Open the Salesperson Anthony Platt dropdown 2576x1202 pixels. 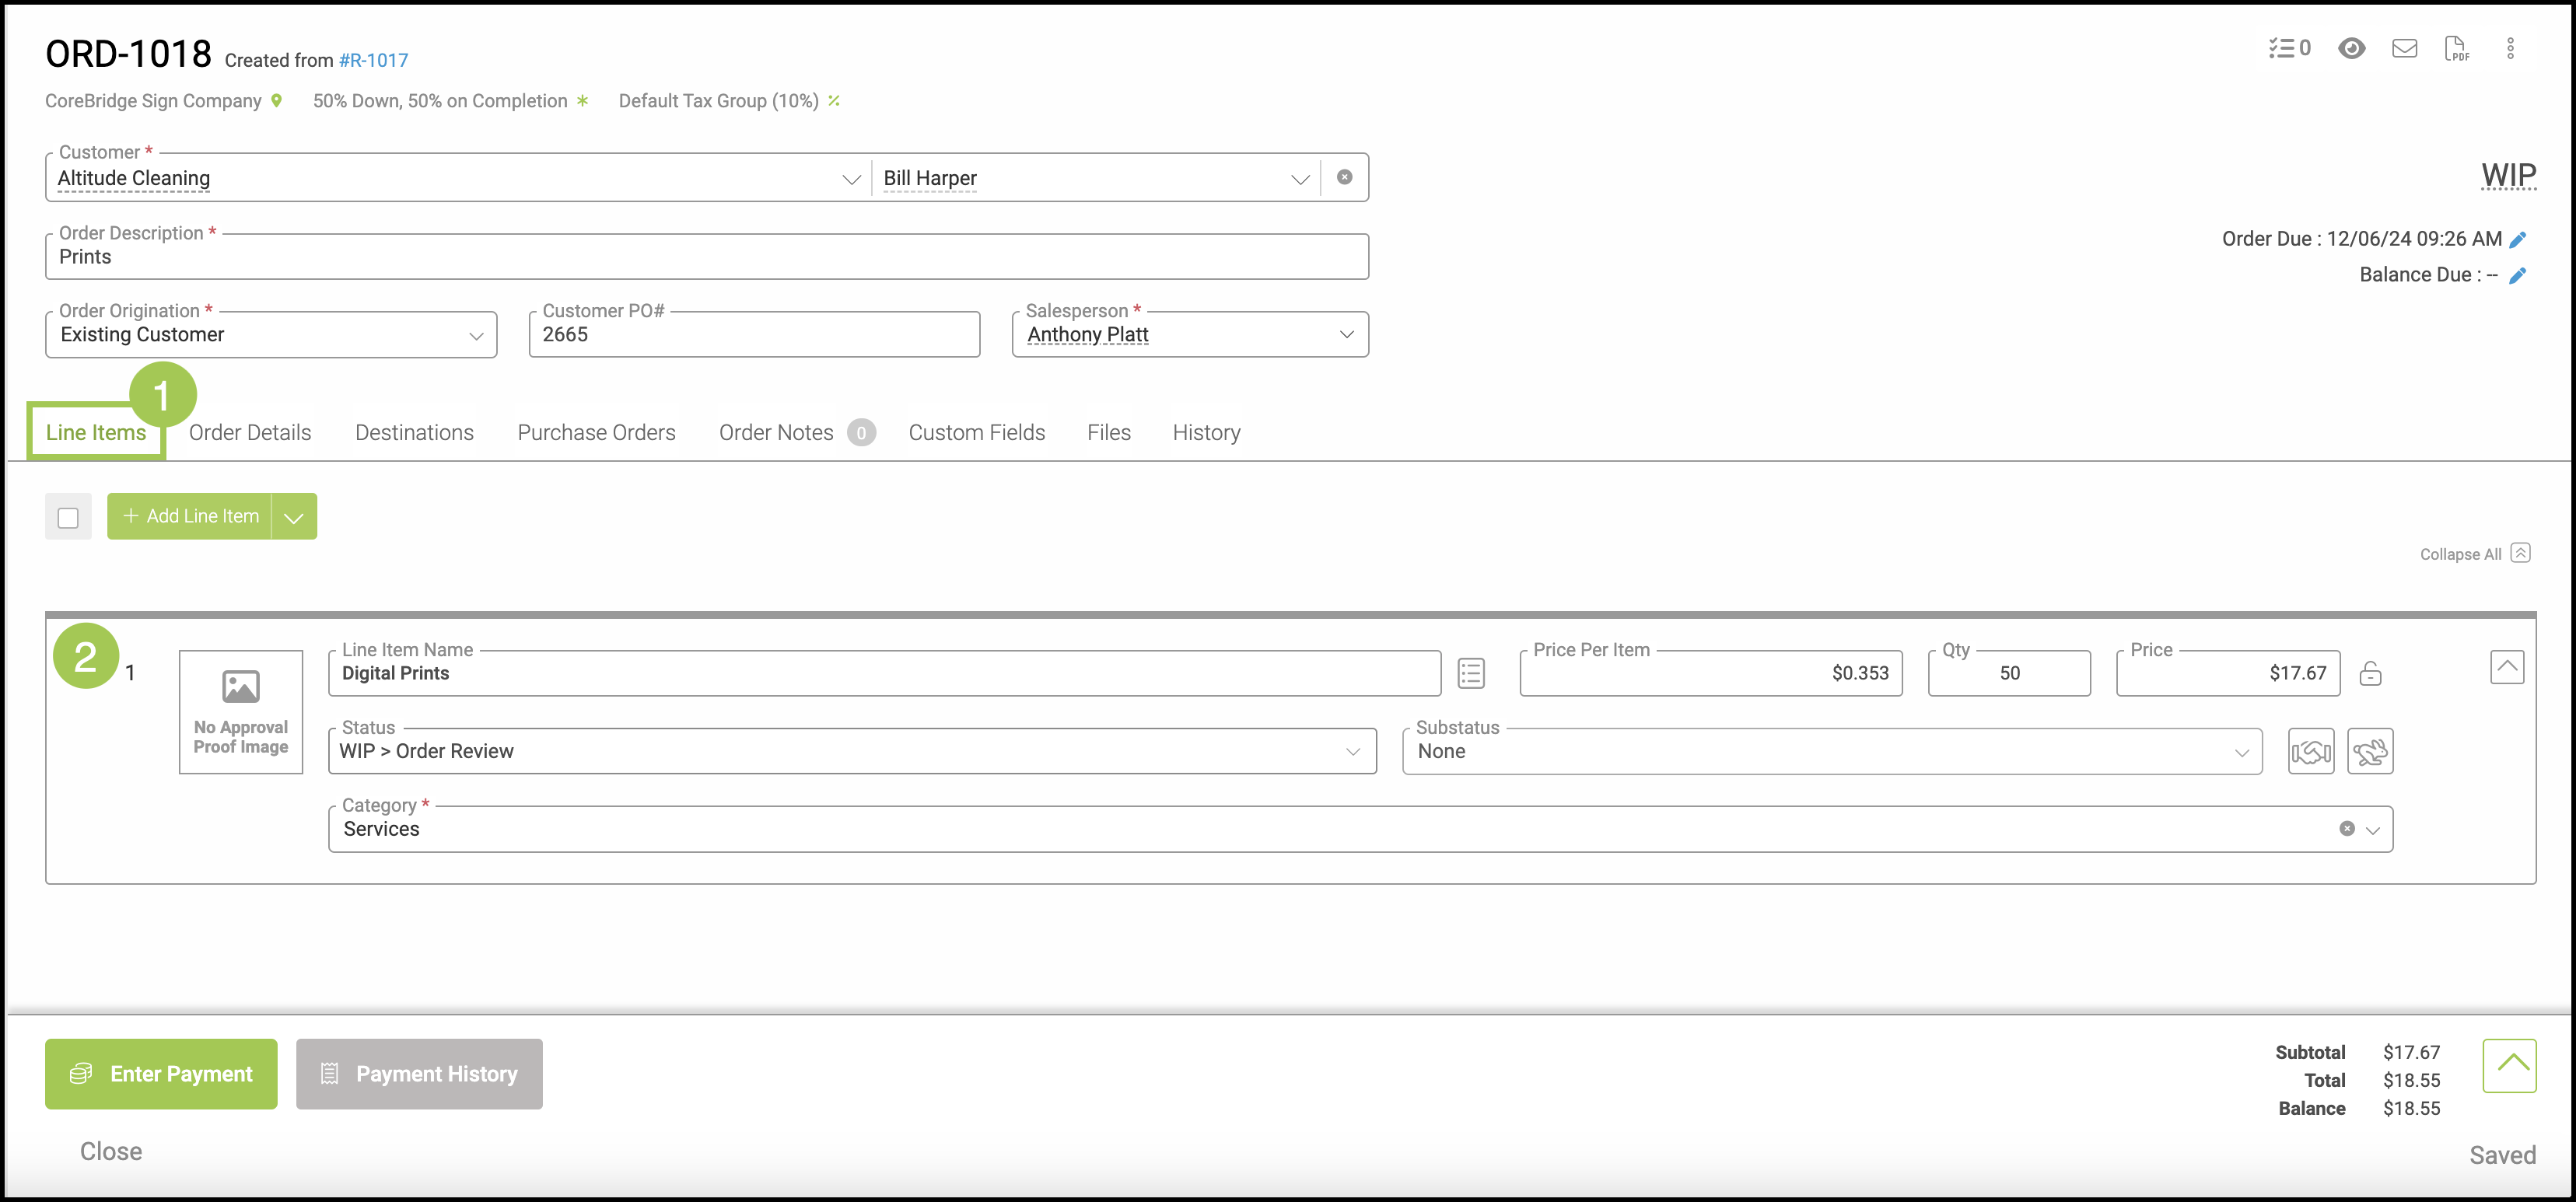(x=1189, y=335)
